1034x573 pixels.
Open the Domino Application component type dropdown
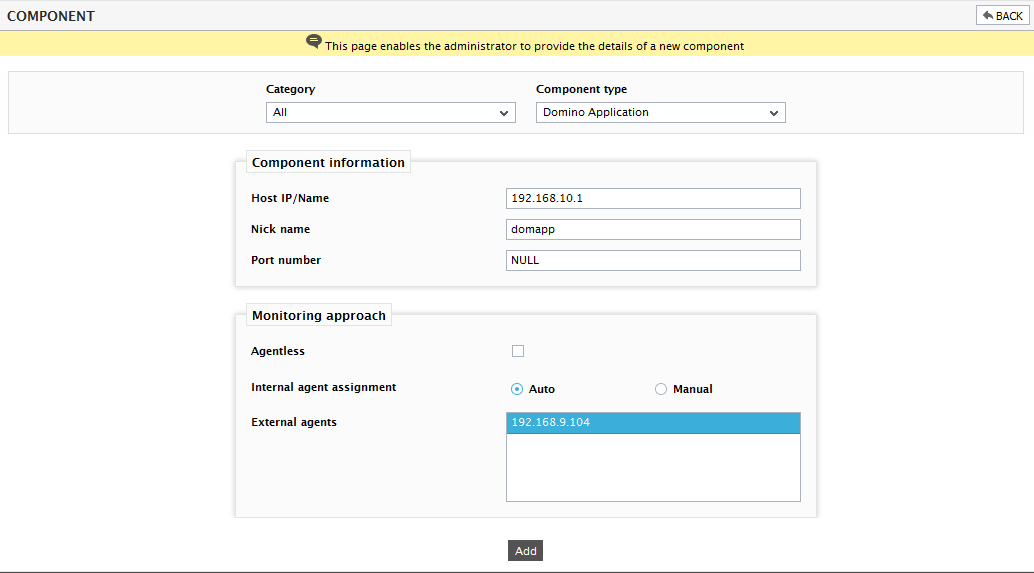(660, 112)
